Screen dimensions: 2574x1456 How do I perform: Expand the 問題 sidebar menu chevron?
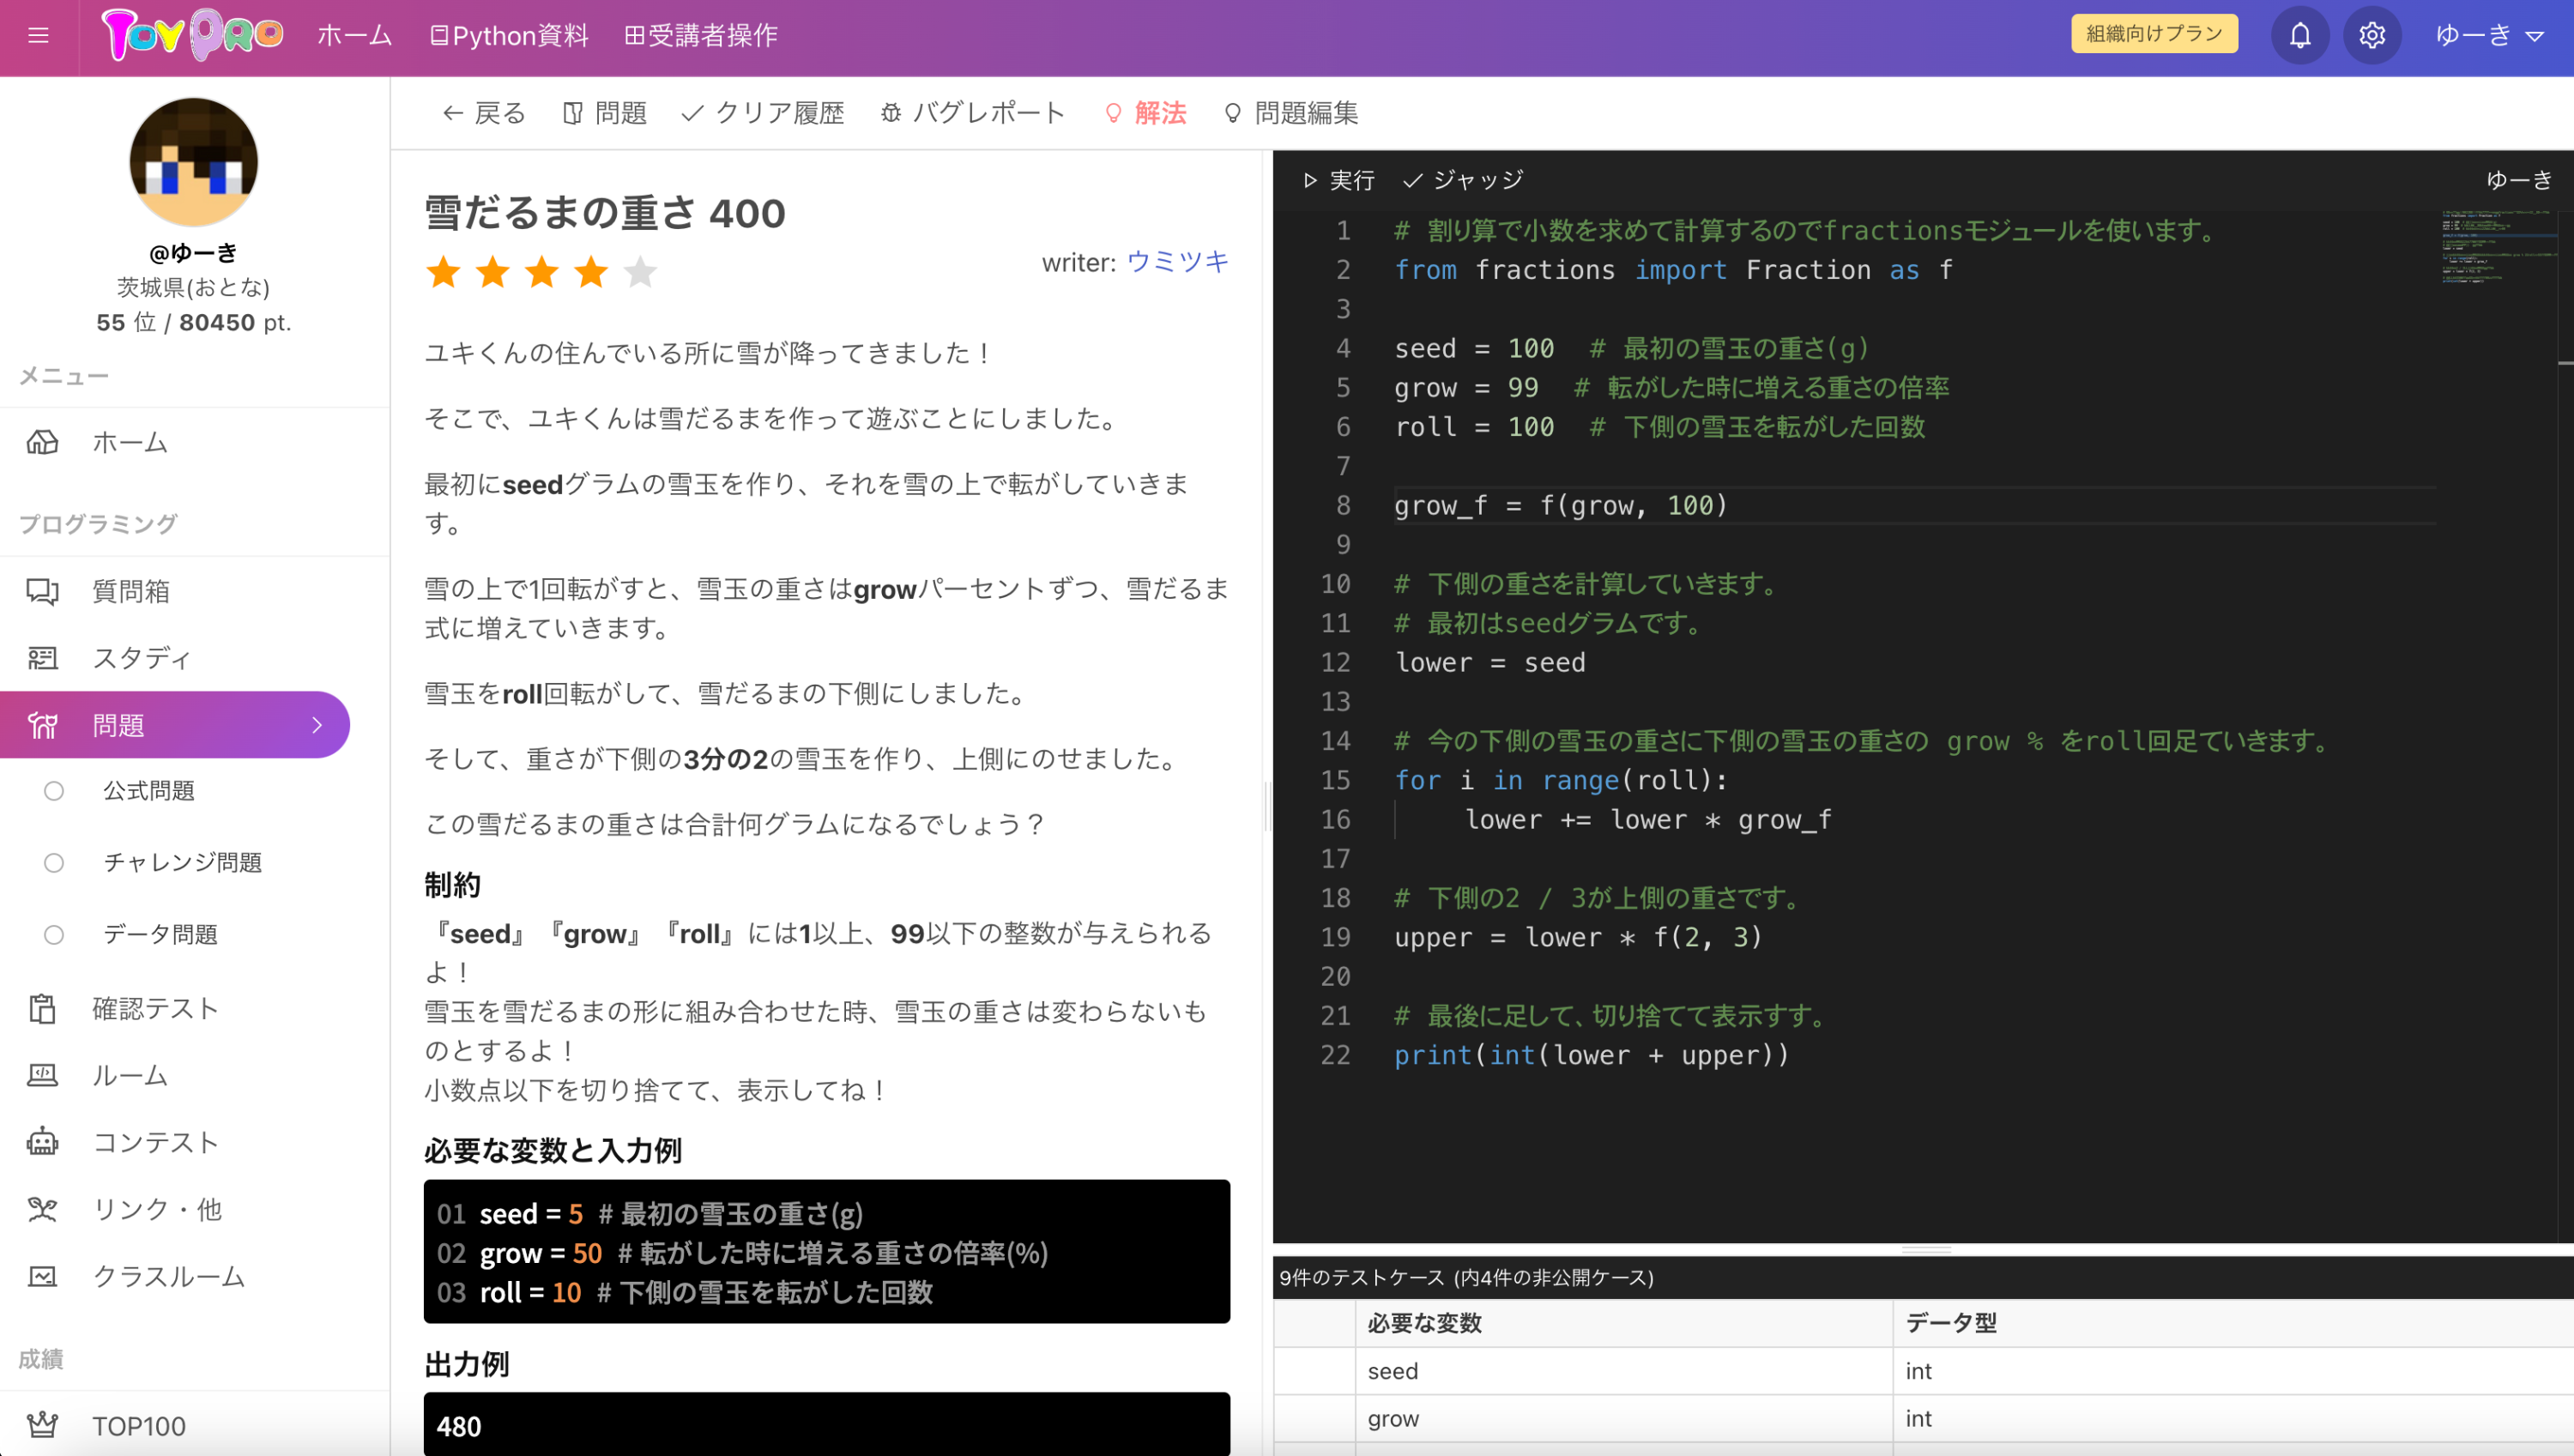[317, 725]
